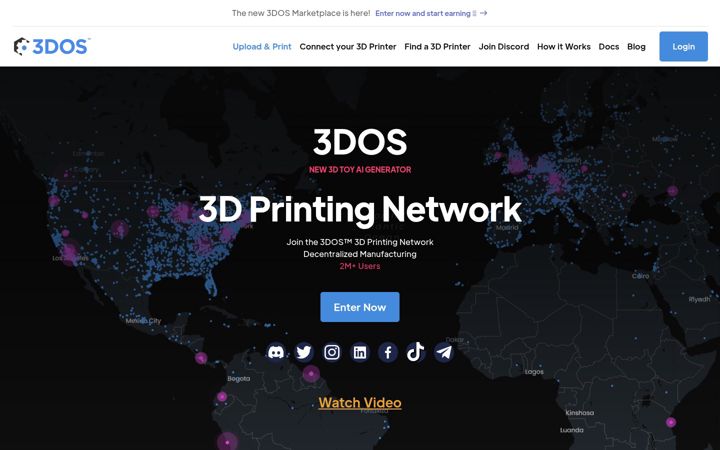Open the Twitter social icon
The image size is (720, 450).
(x=304, y=352)
